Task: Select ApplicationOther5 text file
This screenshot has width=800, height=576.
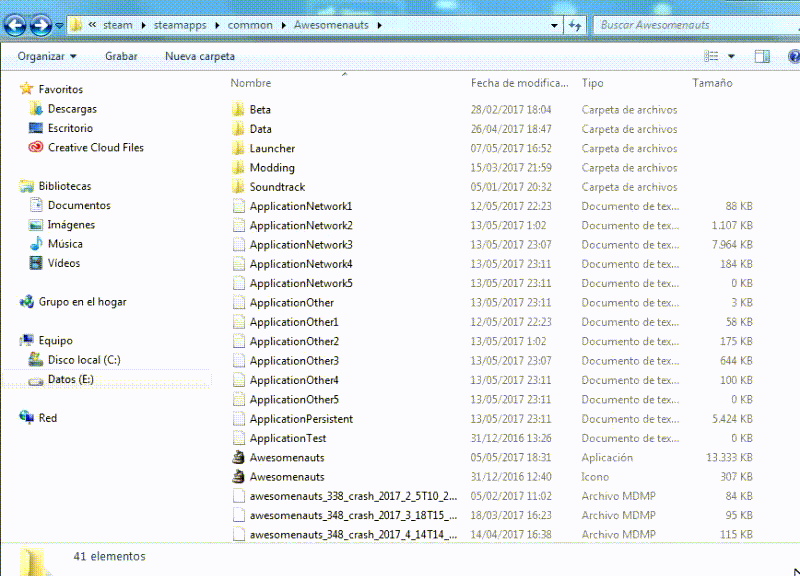Action: point(294,399)
